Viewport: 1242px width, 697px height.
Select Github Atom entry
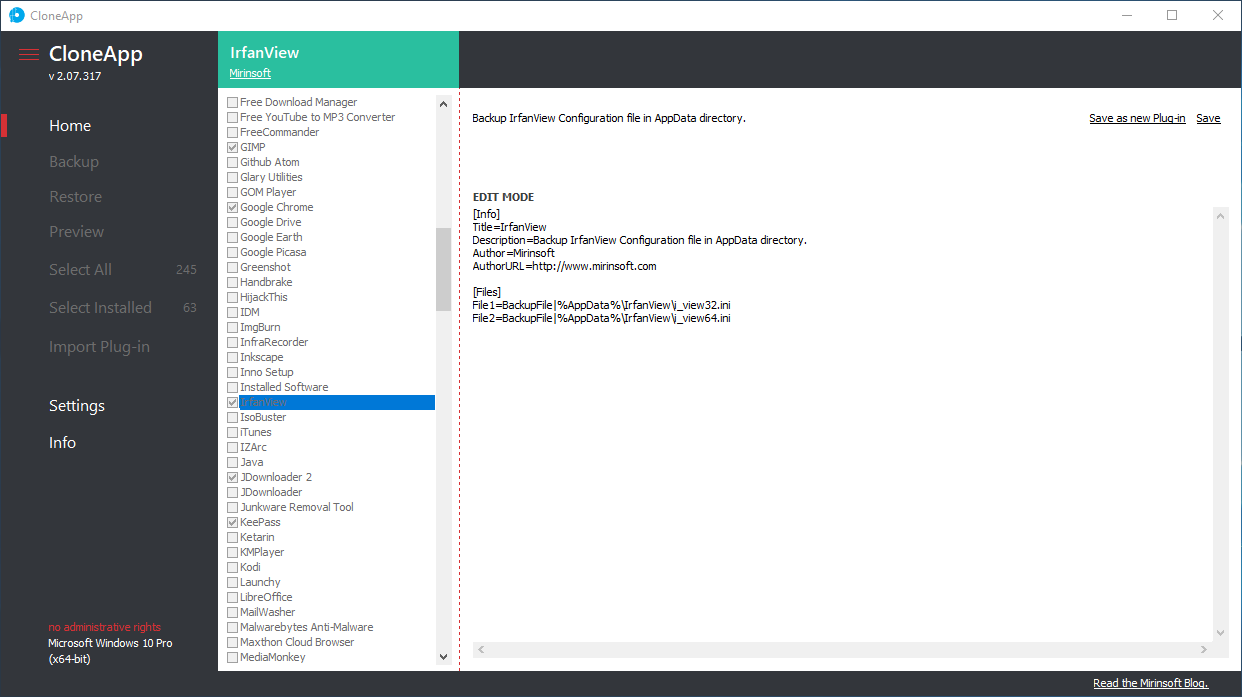(270, 162)
